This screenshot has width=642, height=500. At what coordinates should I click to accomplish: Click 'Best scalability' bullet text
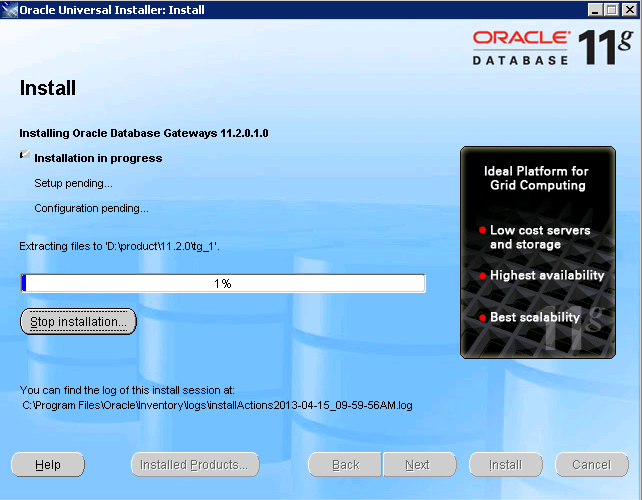coord(535,317)
